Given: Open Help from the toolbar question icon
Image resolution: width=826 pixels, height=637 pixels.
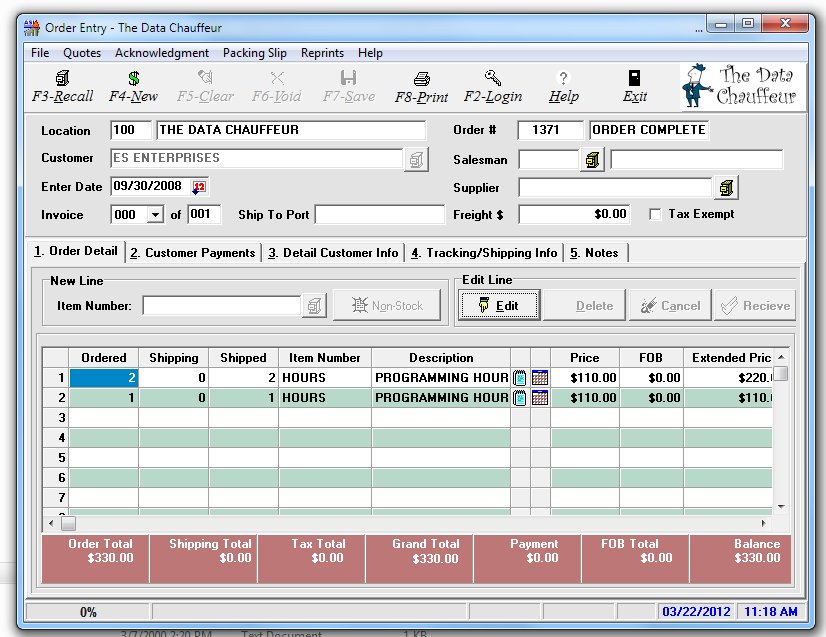Looking at the screenshot, I should click(563, 78).
